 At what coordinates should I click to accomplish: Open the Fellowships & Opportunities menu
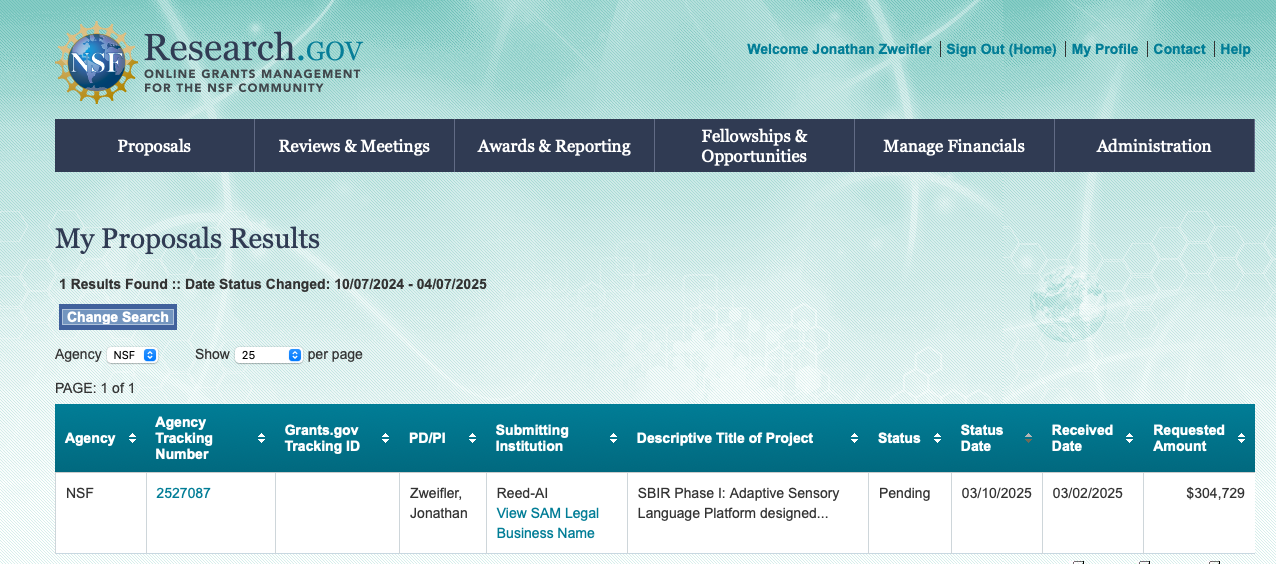(754, 146)
